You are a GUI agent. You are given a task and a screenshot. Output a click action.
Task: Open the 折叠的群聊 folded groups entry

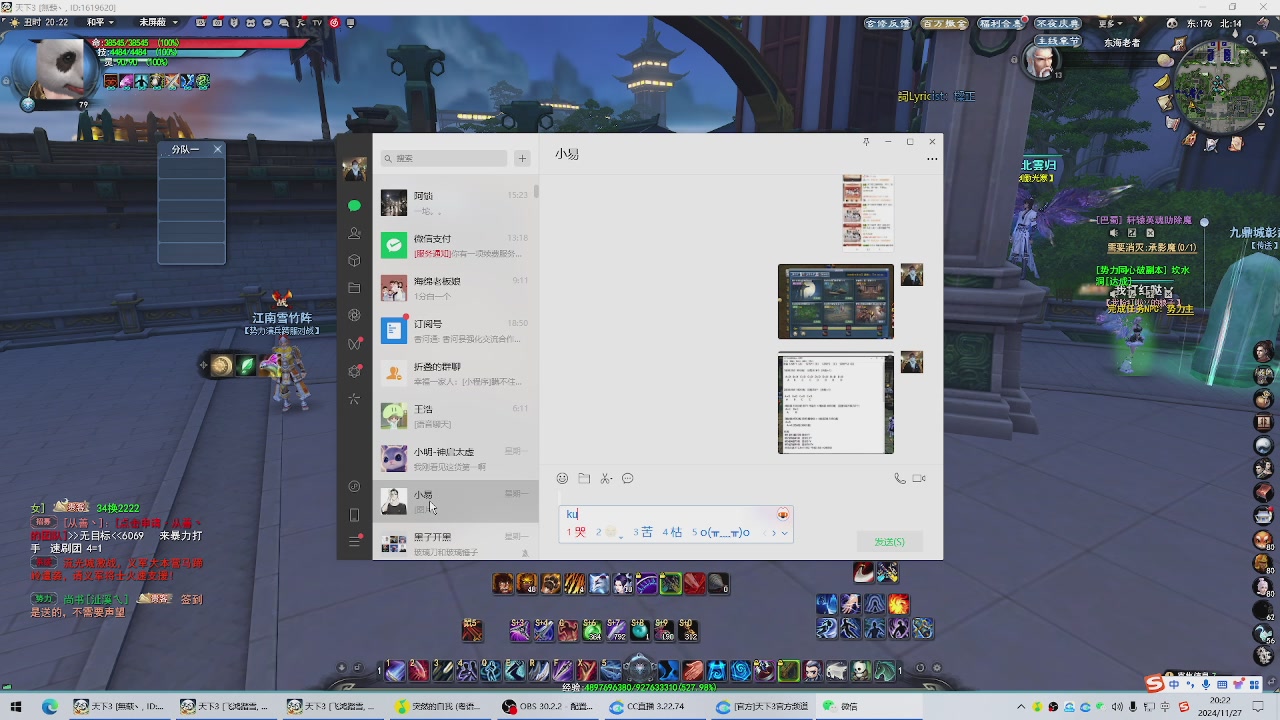[x=456, y=373]
